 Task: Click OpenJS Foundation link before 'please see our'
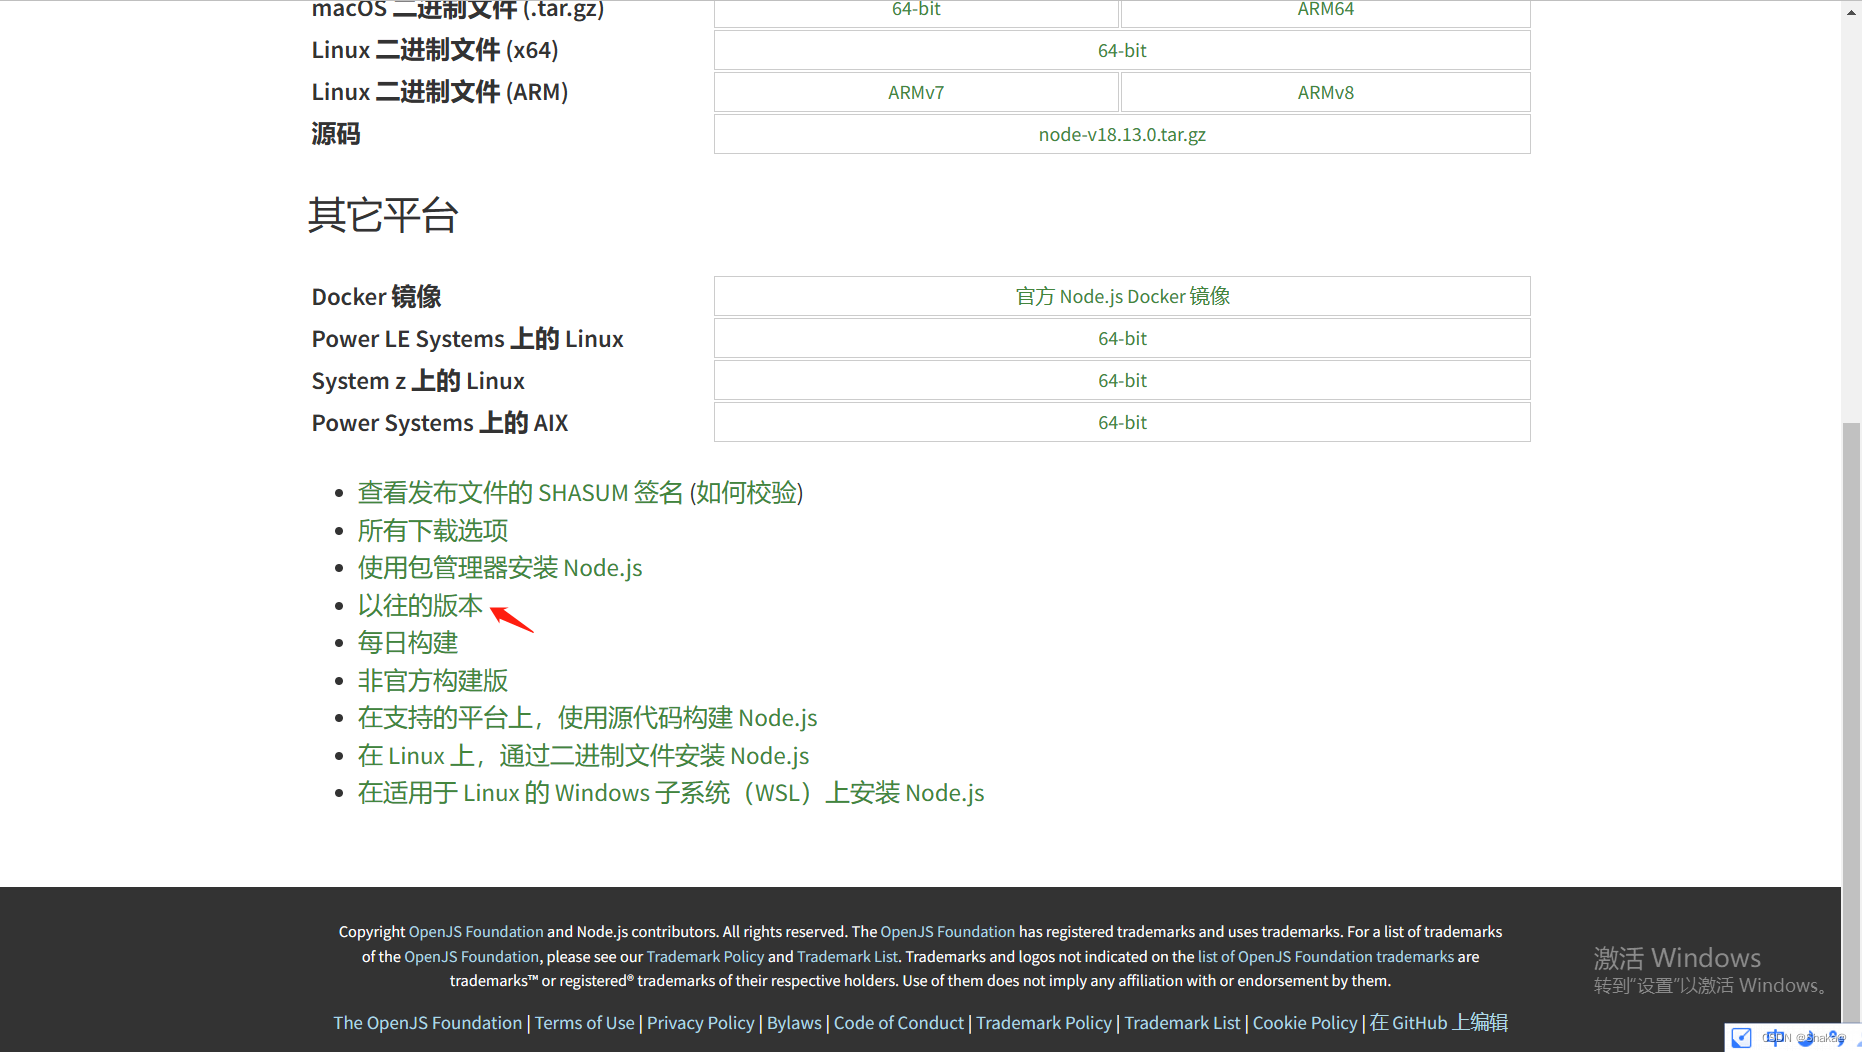tap(471, 956)
